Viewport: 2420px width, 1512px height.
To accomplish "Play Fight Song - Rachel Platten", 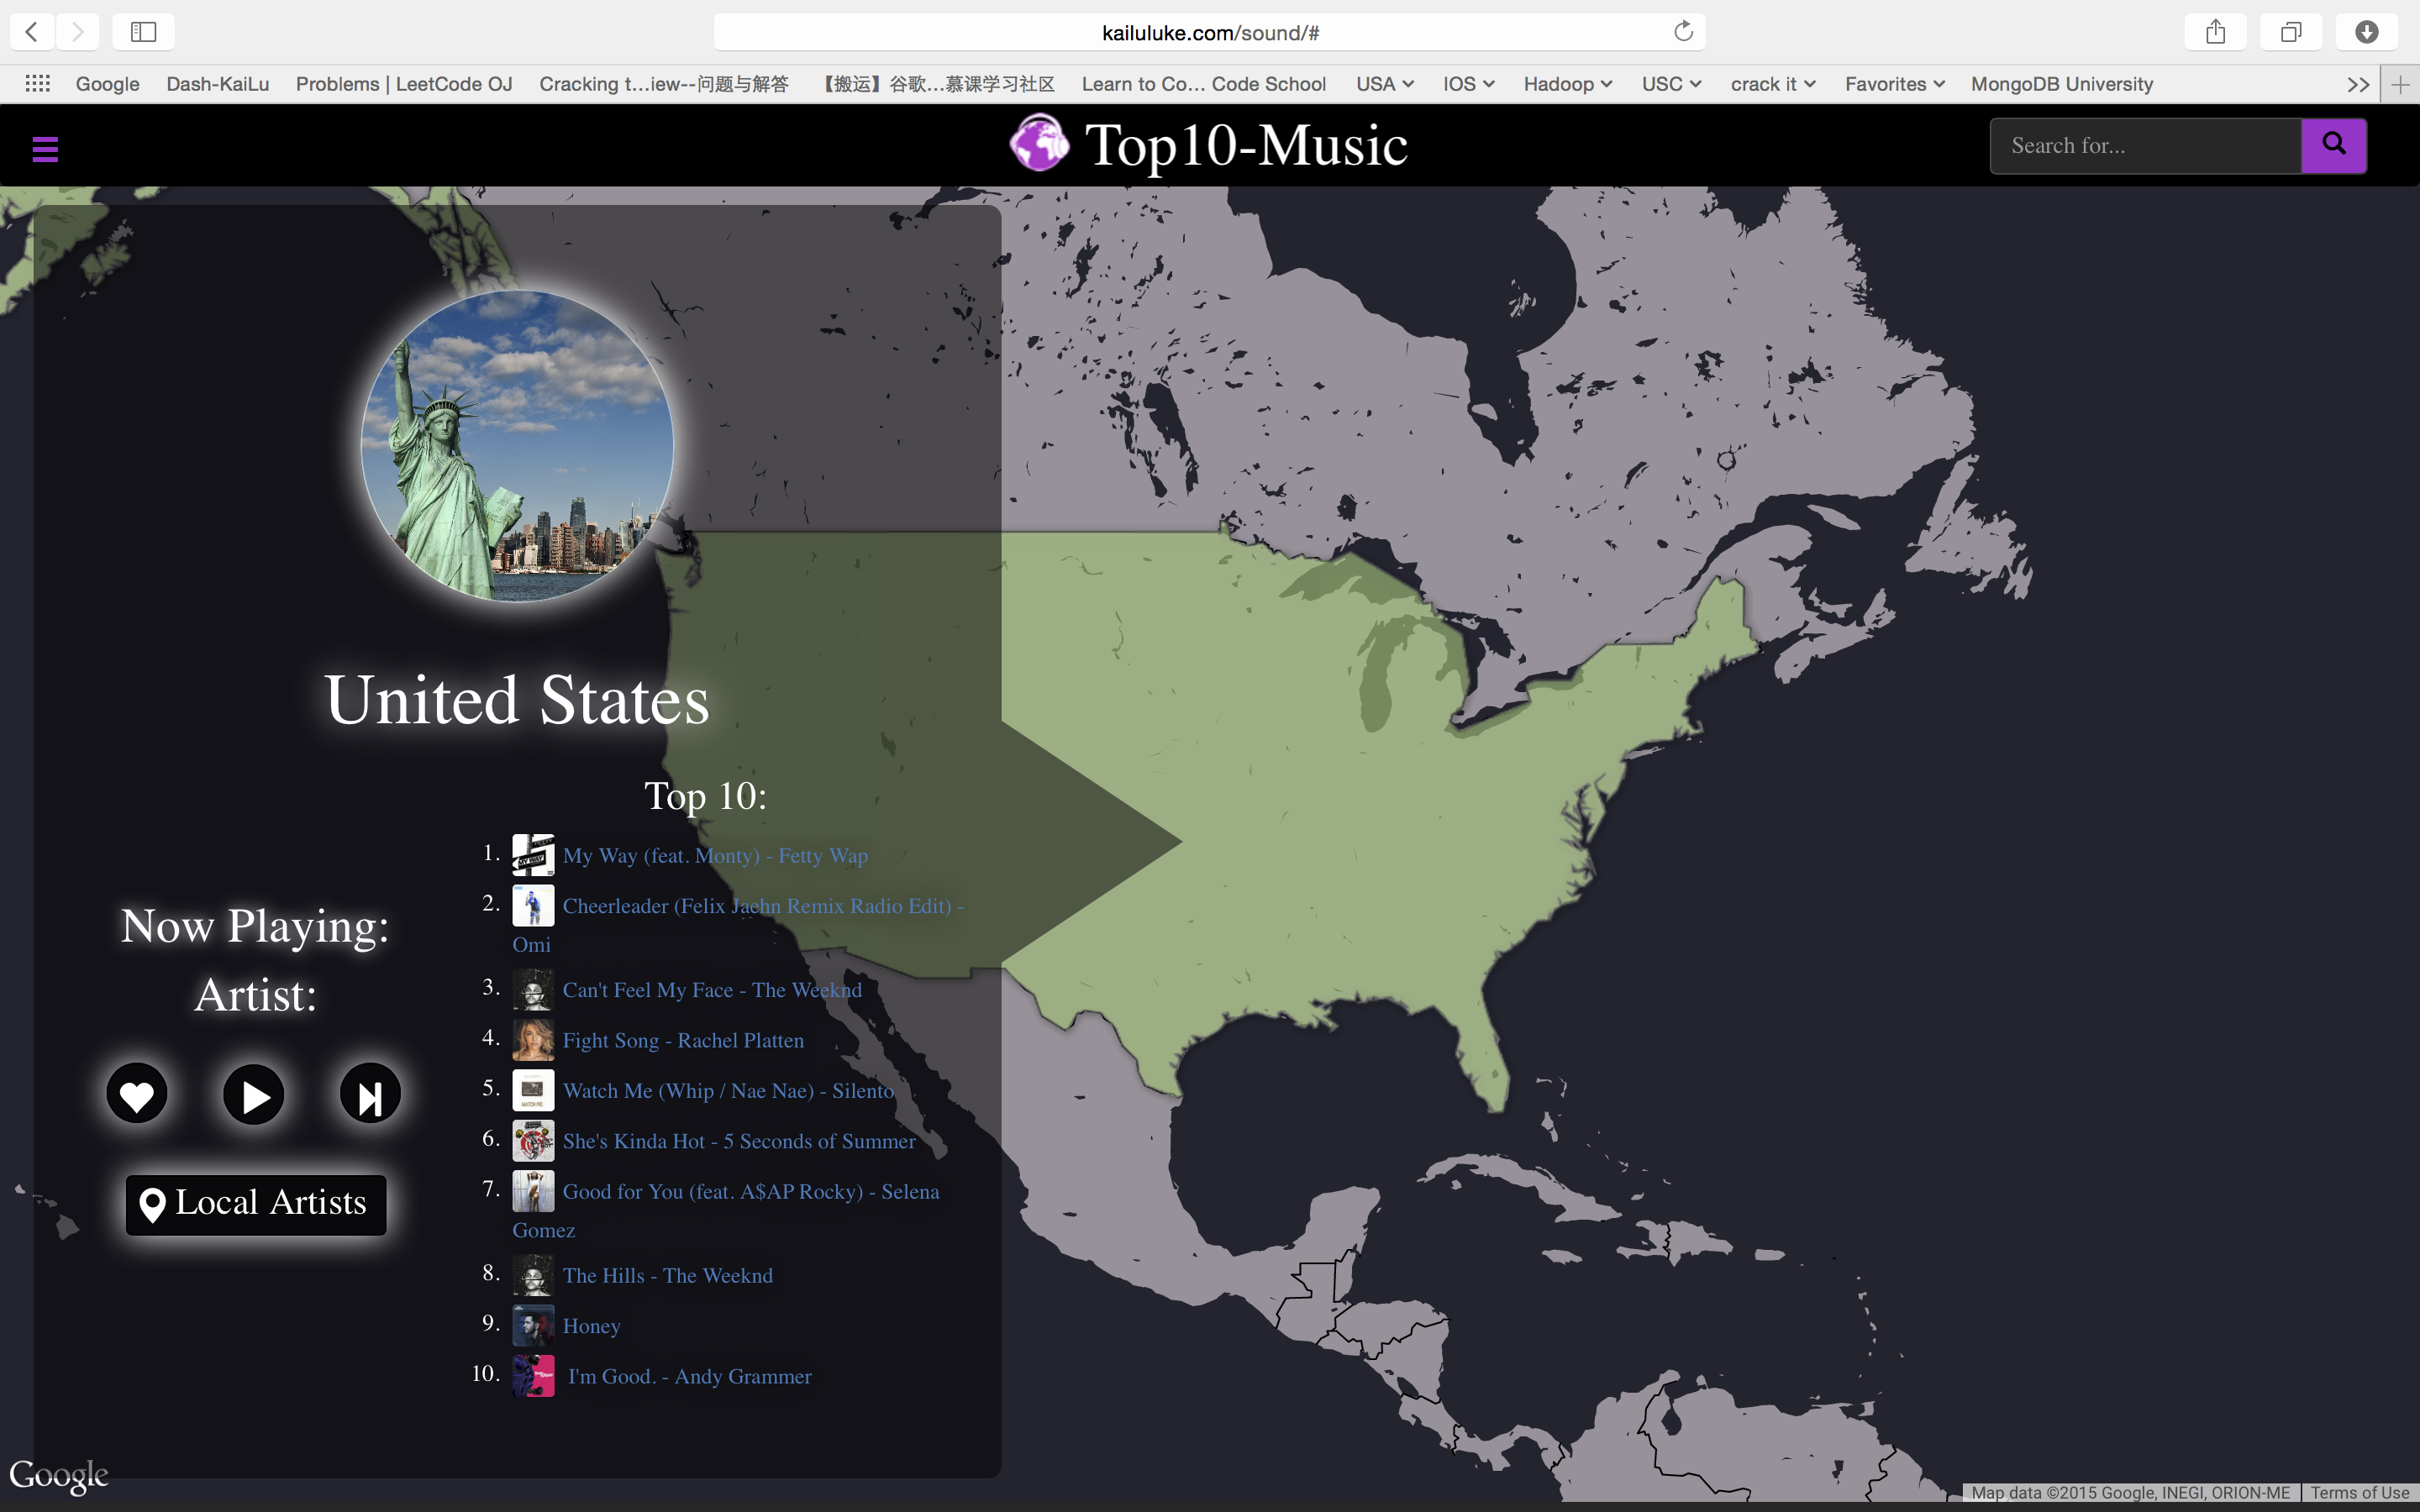I will (x=682, y=1041).
